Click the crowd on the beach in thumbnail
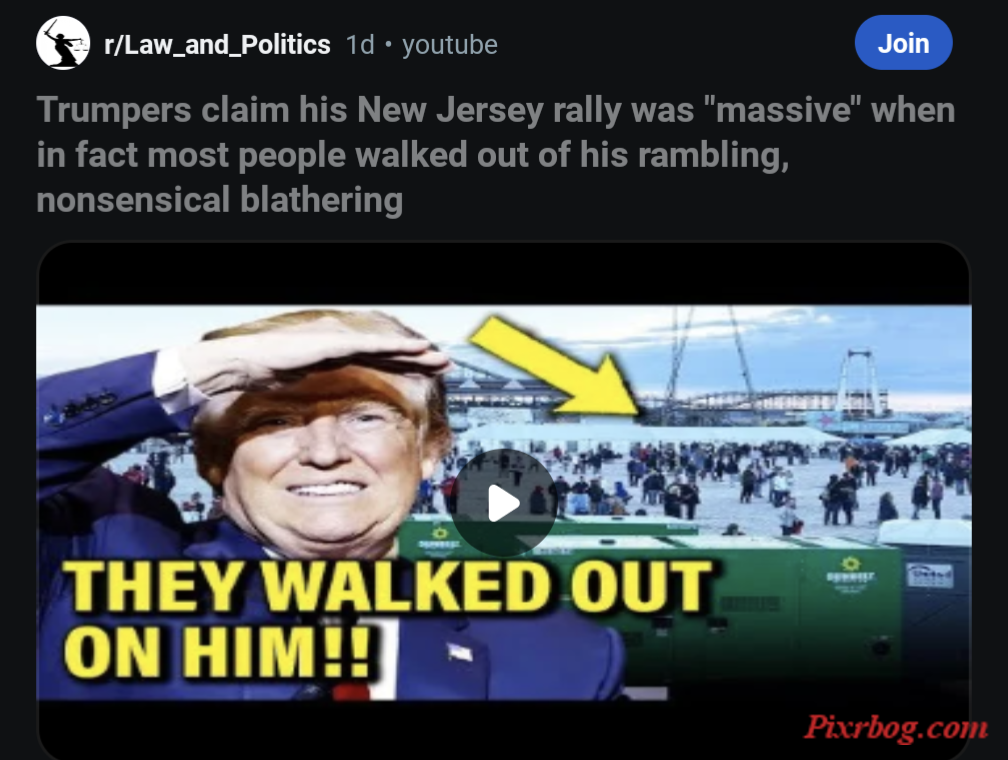Image resolution: width=1008 pixels, height=760 pixels. [739, 479]
